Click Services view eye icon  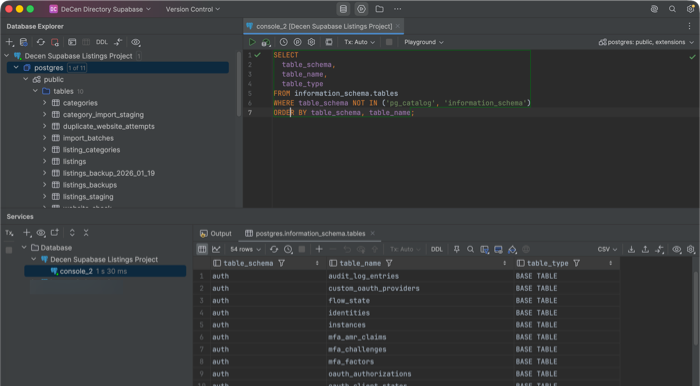(41, 232)
